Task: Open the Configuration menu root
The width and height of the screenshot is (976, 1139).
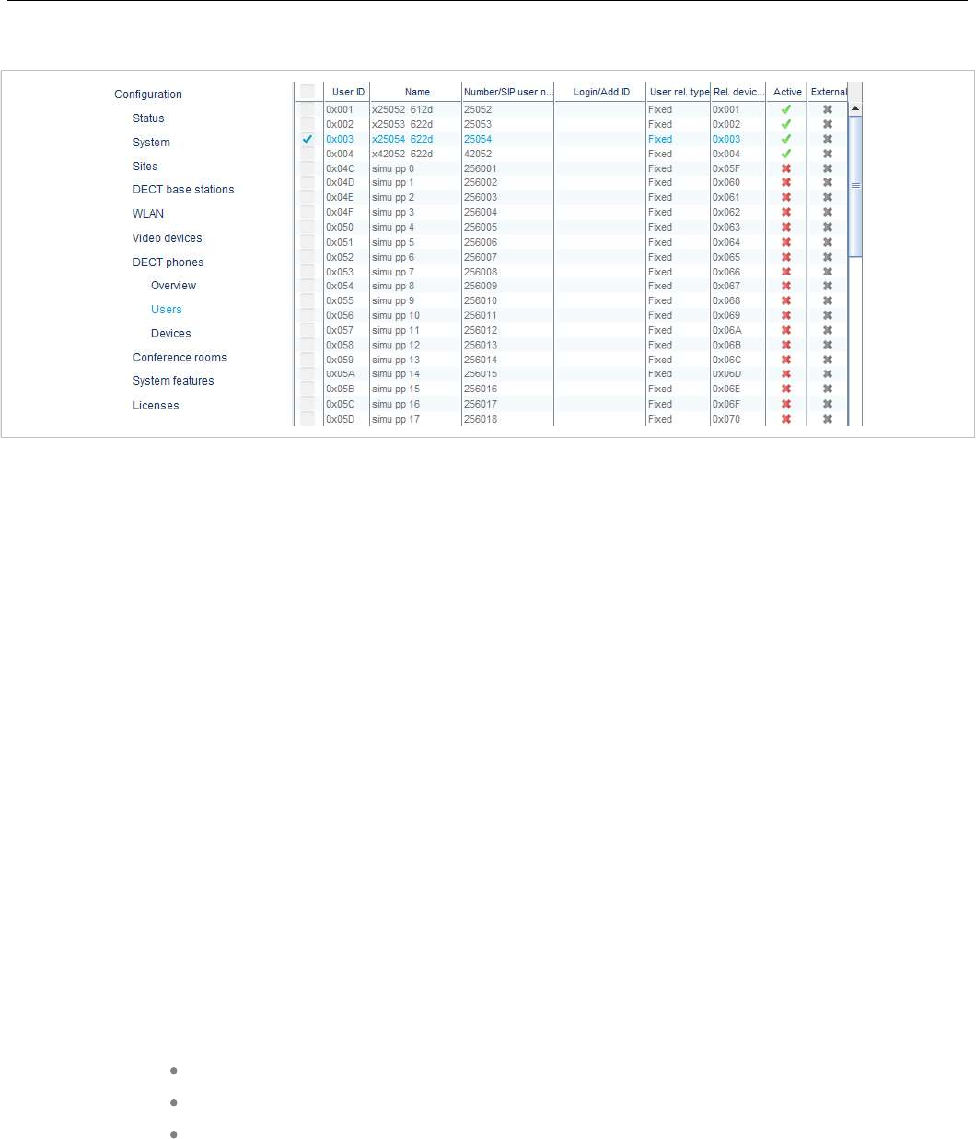Action: pyautogui.click(x=148, y=94)
